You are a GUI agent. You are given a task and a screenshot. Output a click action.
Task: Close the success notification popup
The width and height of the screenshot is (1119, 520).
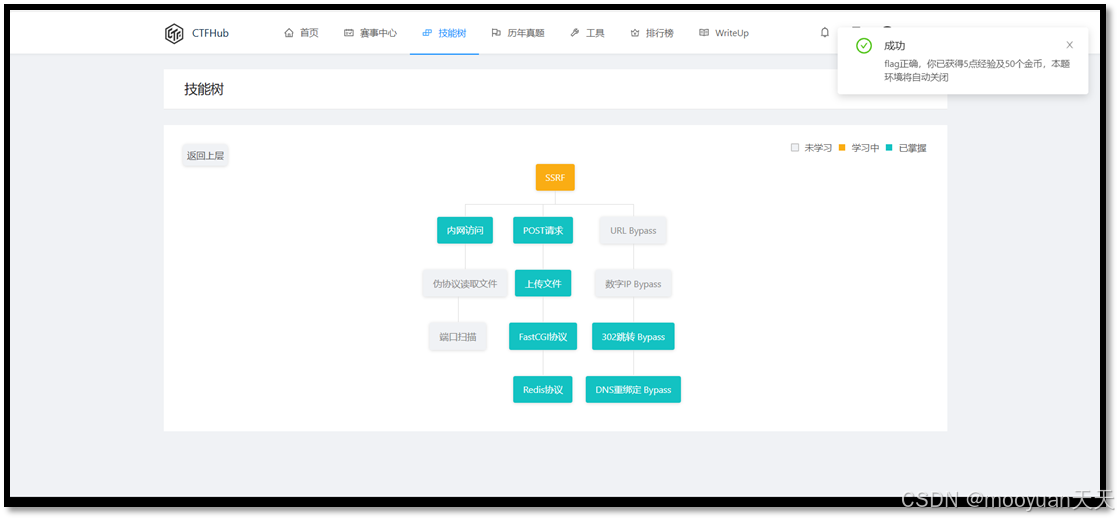pos(1069,45)
